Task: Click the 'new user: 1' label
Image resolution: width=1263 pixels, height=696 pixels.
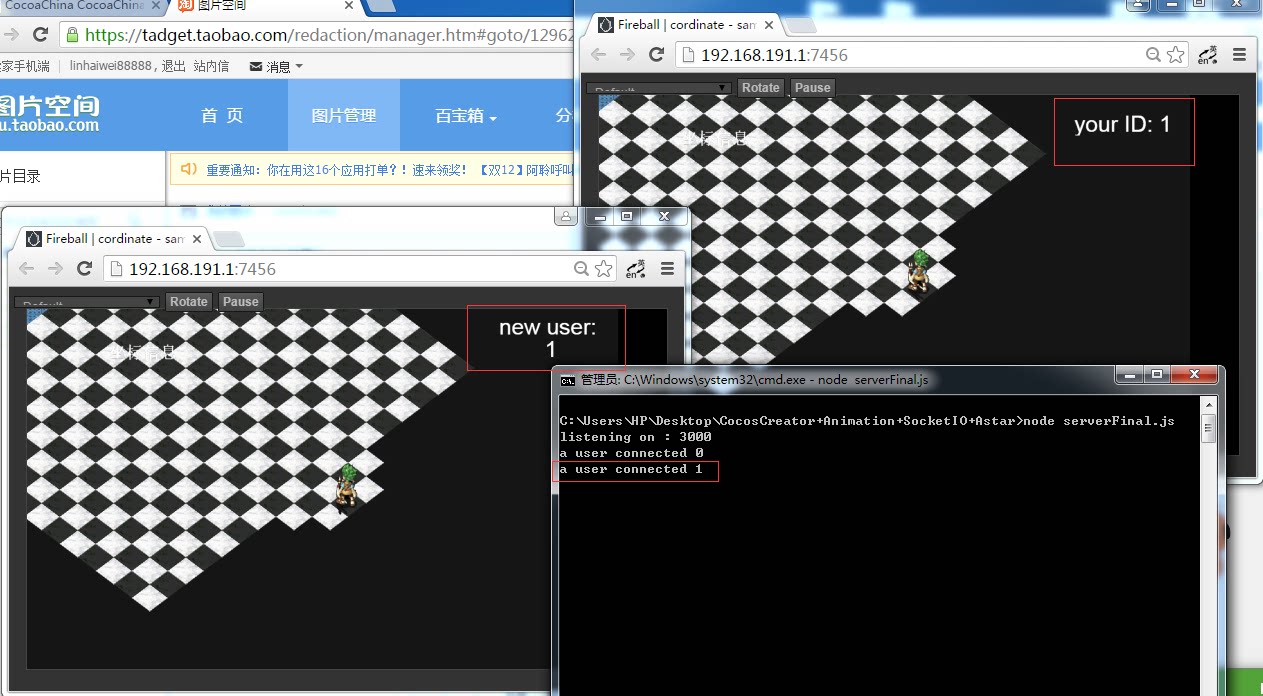Action: (x=547, y=338)
